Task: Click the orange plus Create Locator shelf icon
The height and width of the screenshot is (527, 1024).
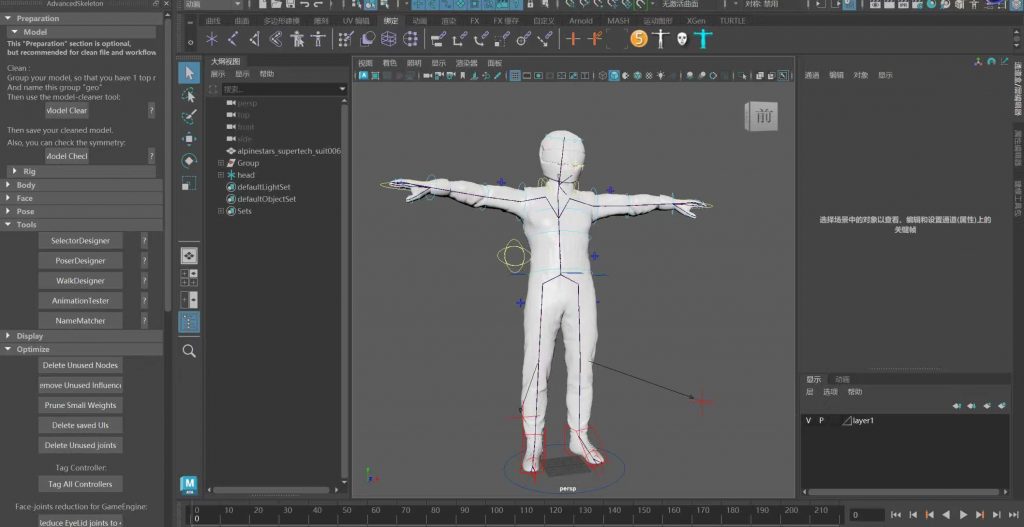Action: click(x=573, y=39)
